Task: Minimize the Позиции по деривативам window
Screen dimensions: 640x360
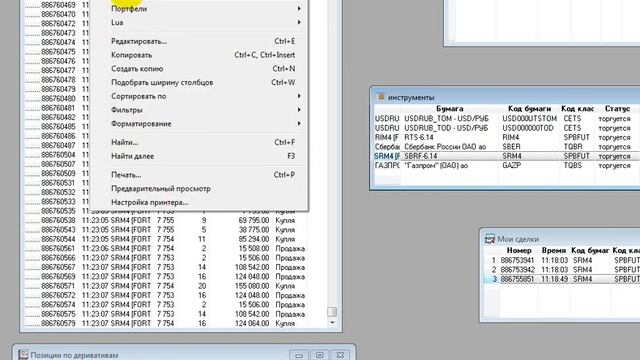Action: pyautogui.click(x=299, y=355)
